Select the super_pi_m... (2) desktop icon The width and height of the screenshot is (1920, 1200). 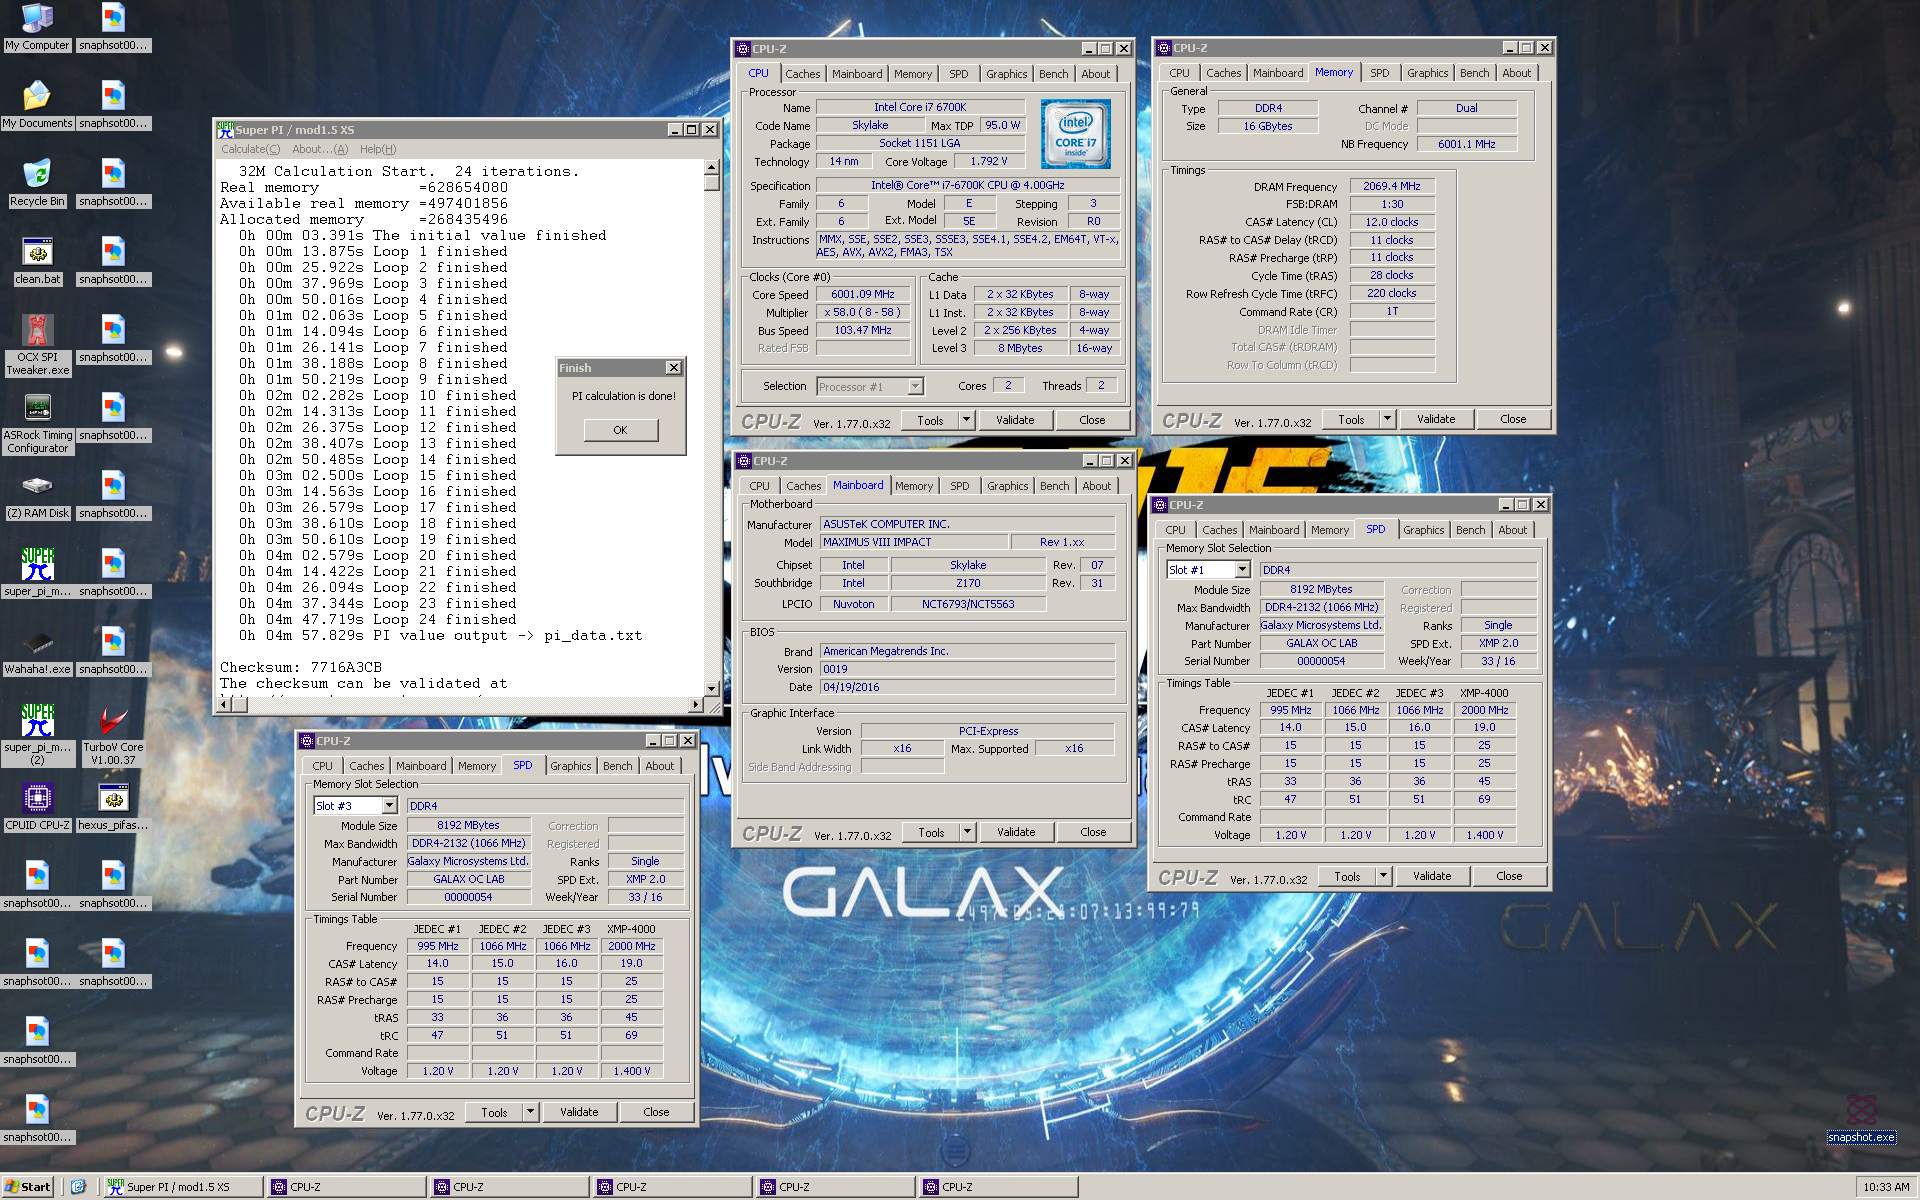[x=37, y=734]
